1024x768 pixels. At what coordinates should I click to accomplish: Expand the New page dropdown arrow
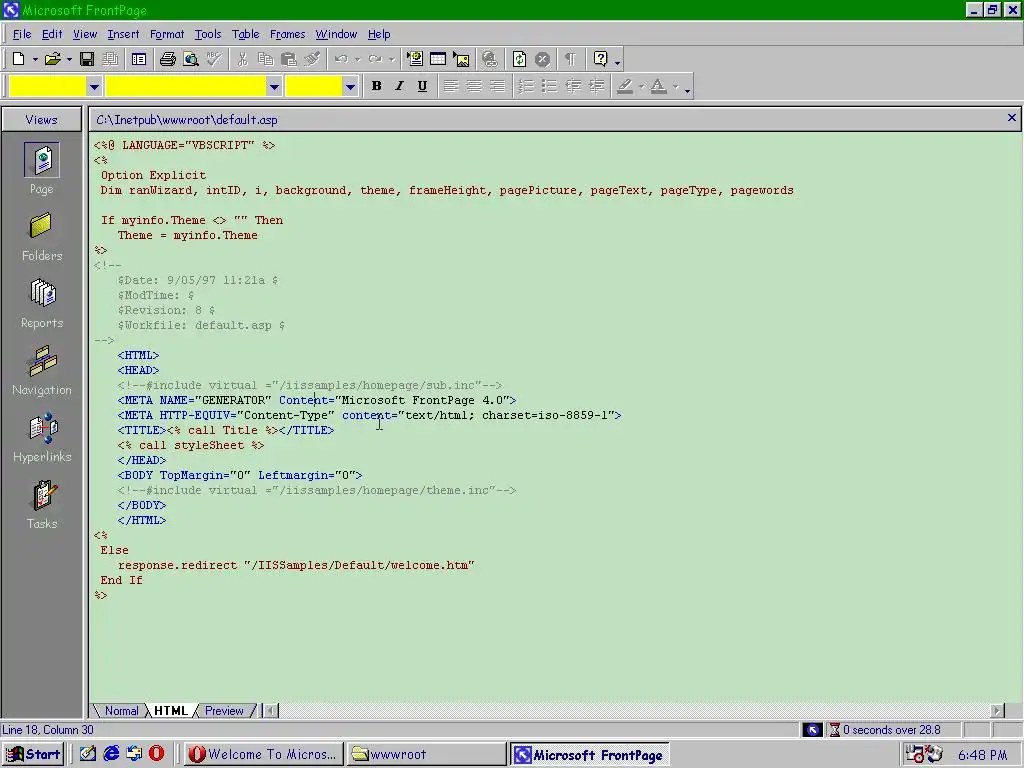pos(35,59)
